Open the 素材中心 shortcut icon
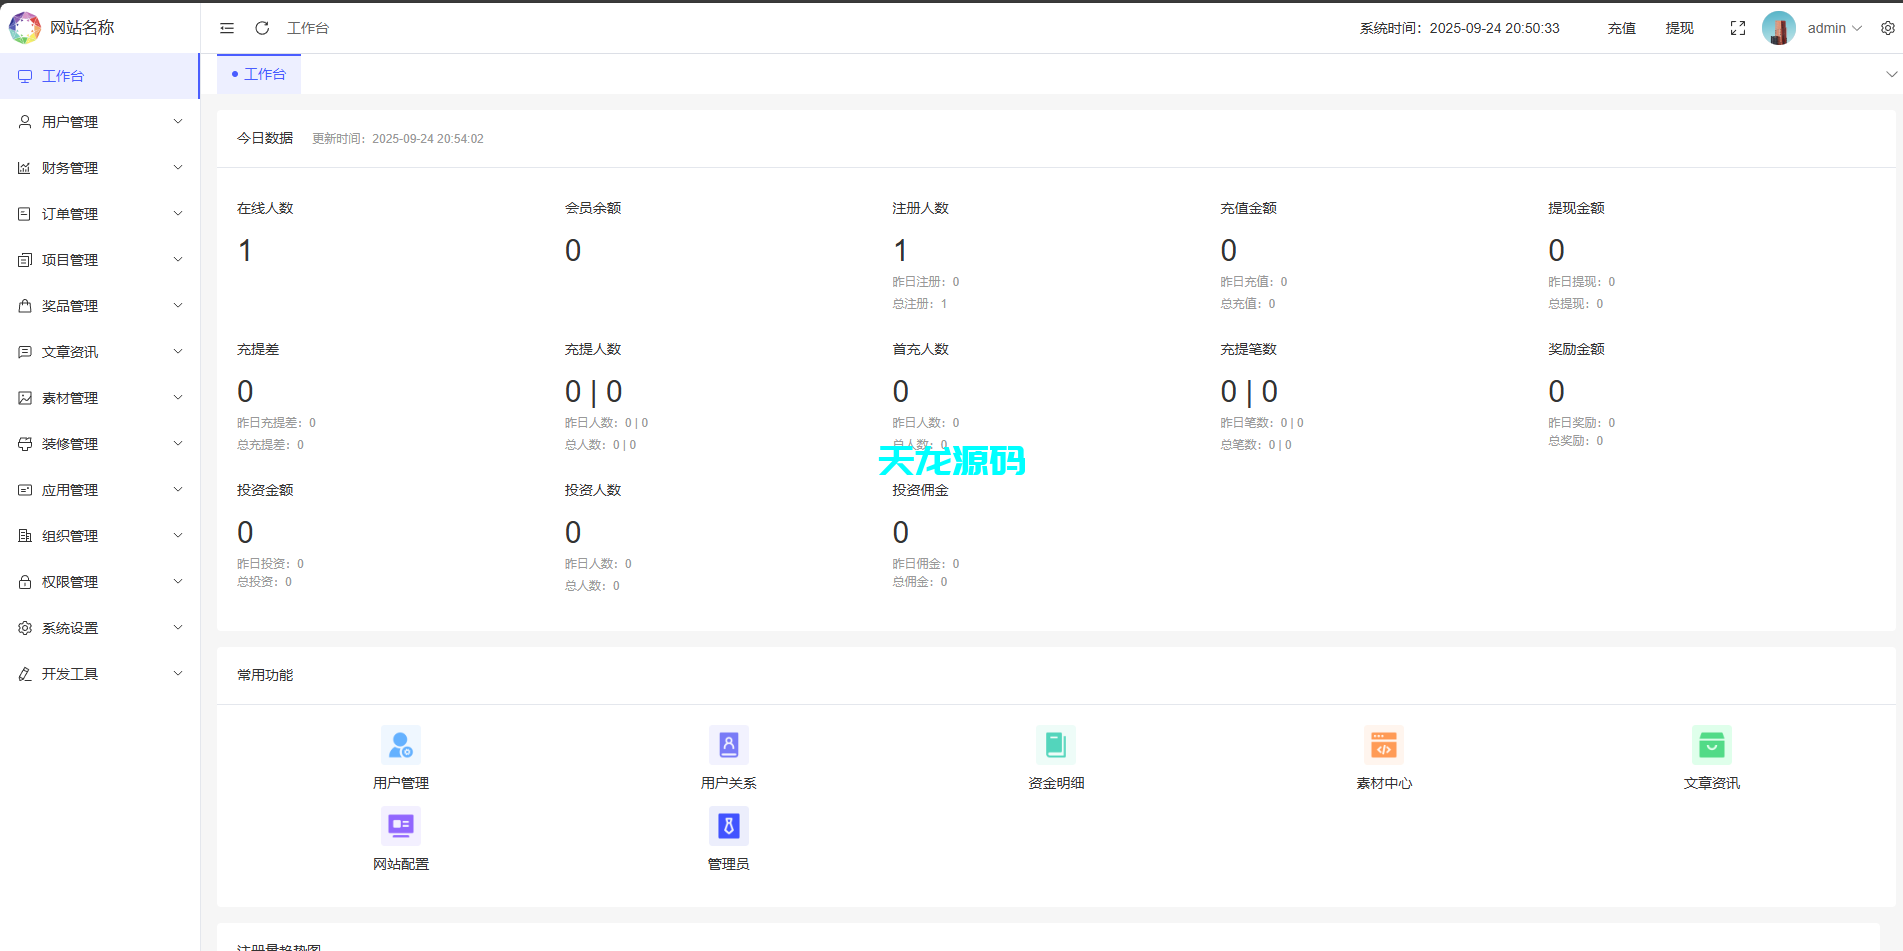The height and width of the screenshot is (951, 1903). coord(1384,745)
